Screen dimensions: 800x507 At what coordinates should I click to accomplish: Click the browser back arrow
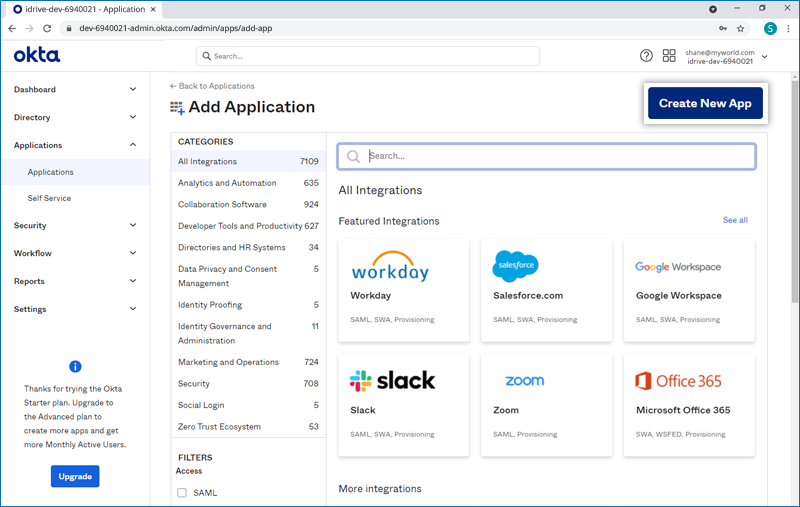pos(11,28)
